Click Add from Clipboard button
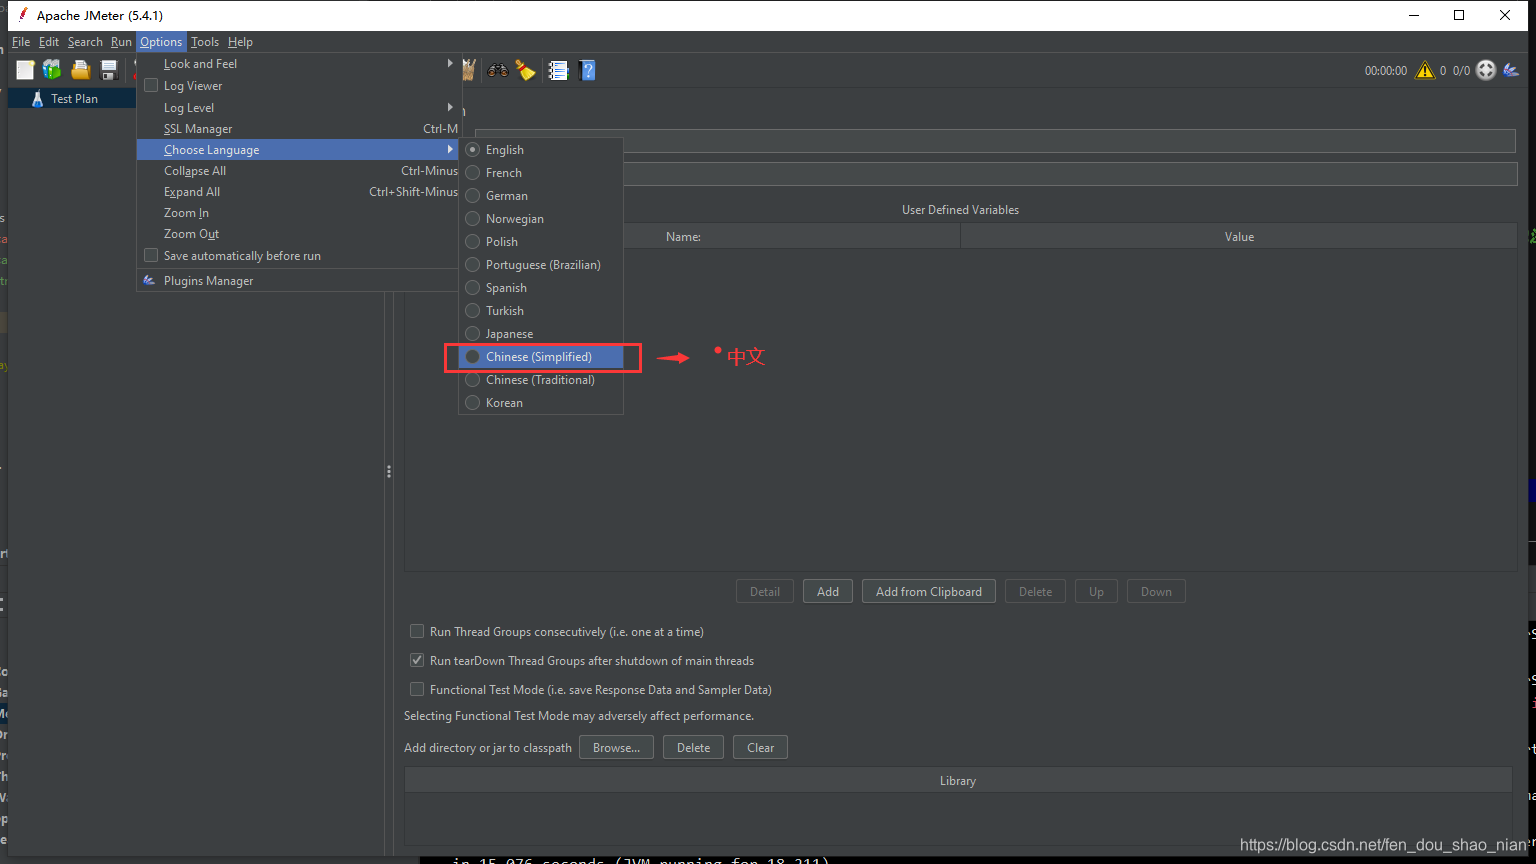Viewport: 1536px width, 864px height. [929, 592]
